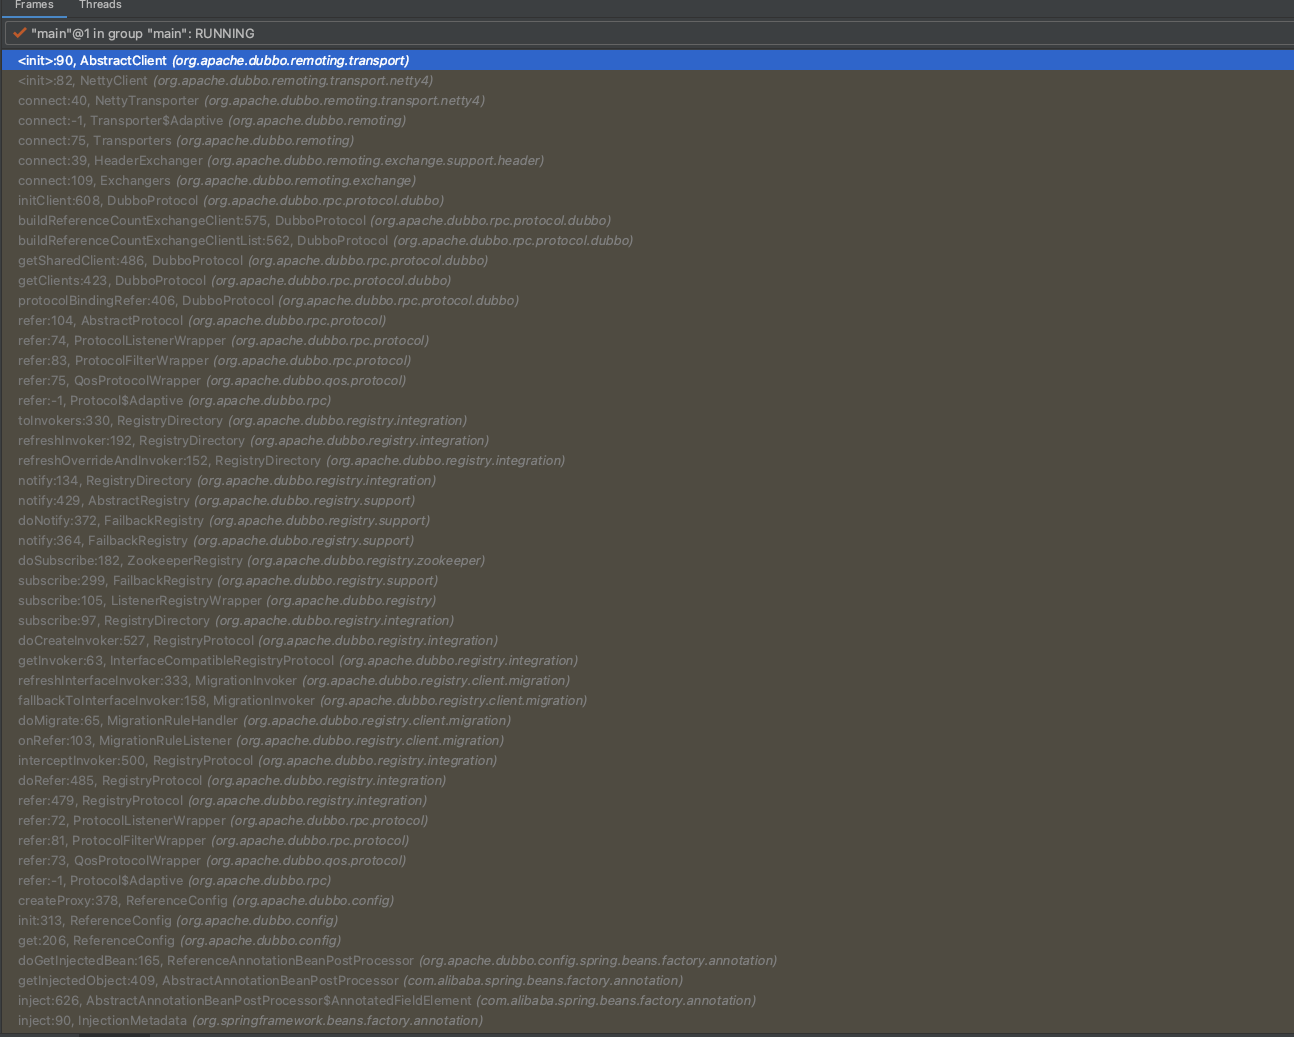Select frame init:313, ReferenceConfig

tap(647, 920)
